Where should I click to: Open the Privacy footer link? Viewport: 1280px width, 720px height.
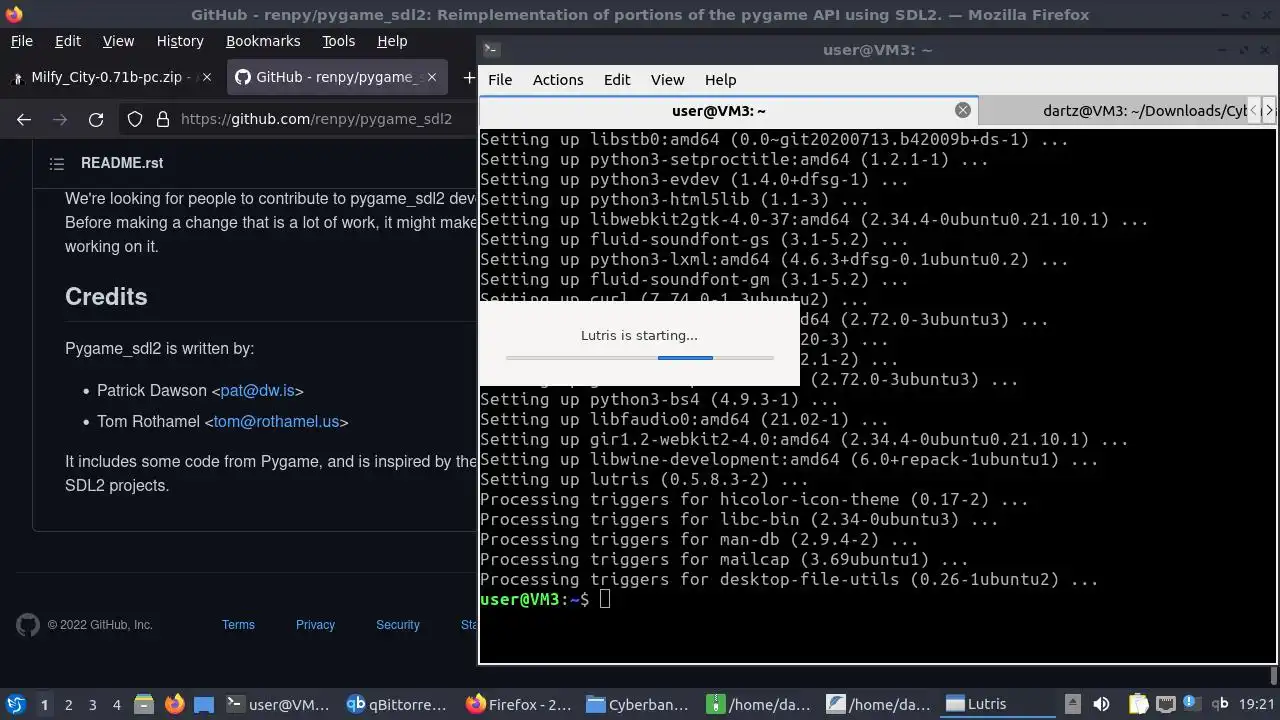tap(315, 625)
